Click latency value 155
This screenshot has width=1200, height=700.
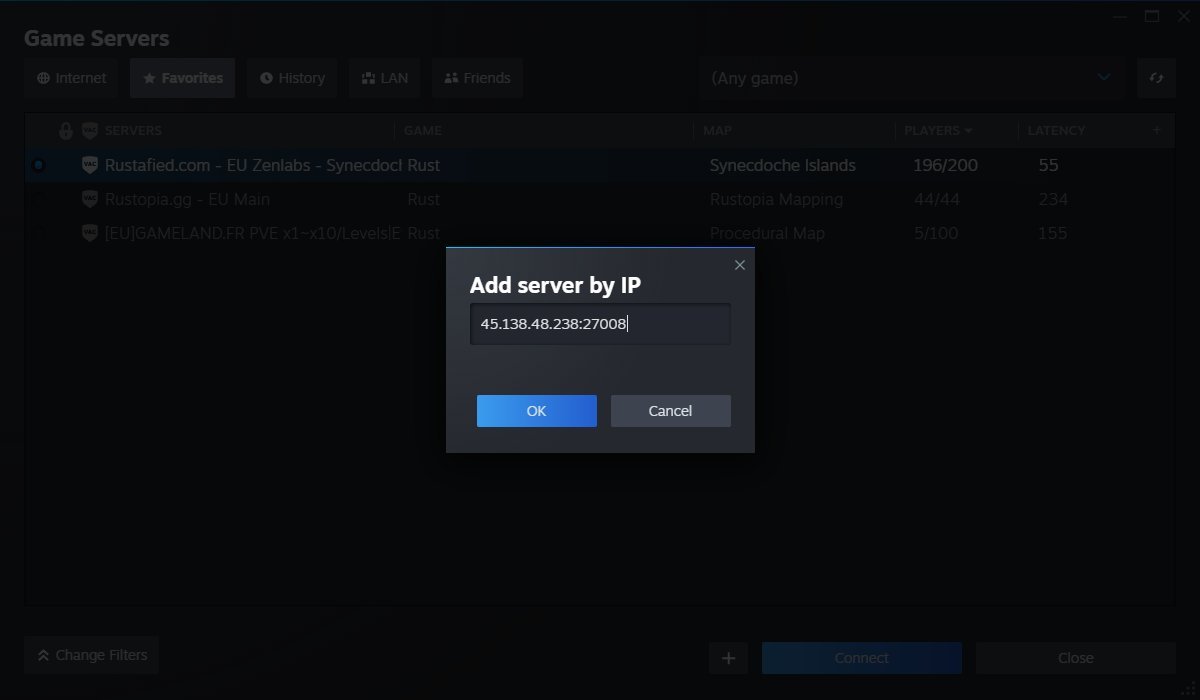tap(1053, 233)
